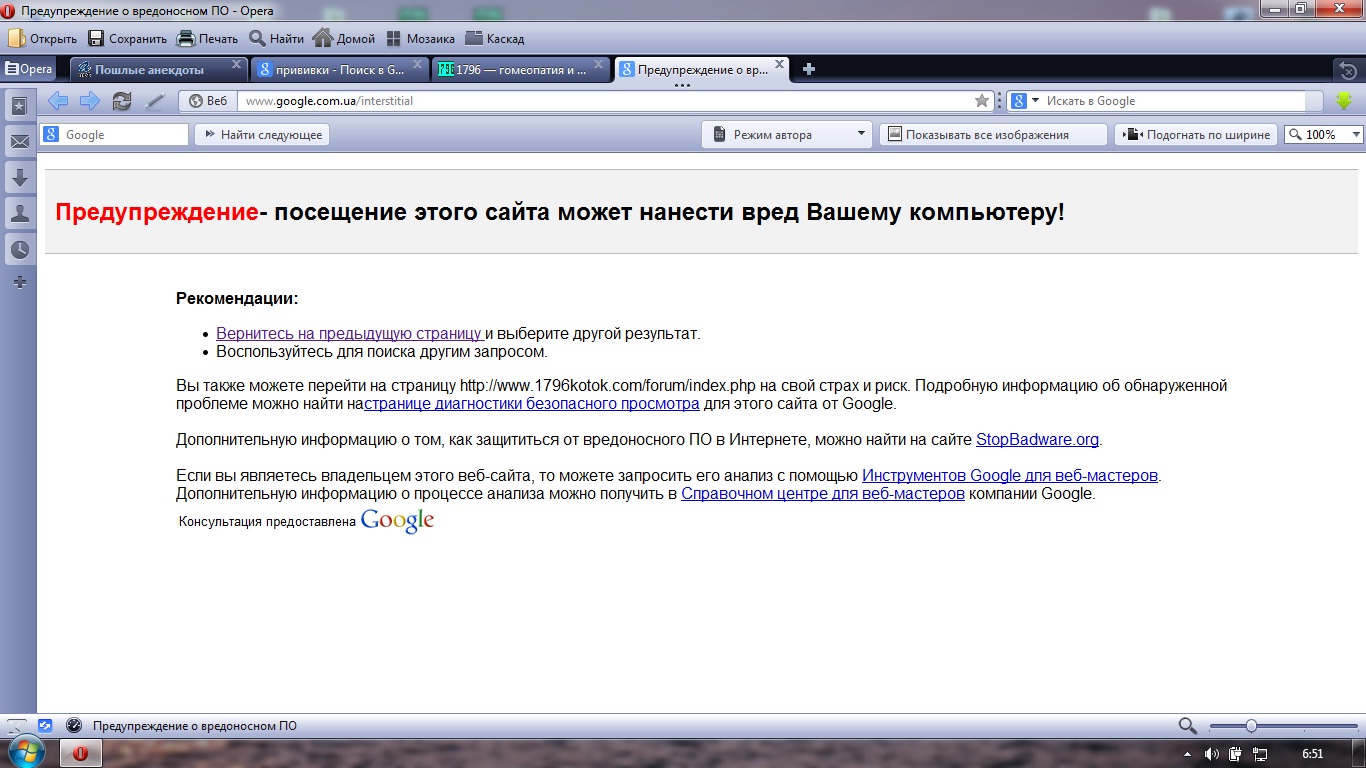Switch to 1796 — гомеопатия и... tab
The image size is (1366, 768).
coord(512,69)
